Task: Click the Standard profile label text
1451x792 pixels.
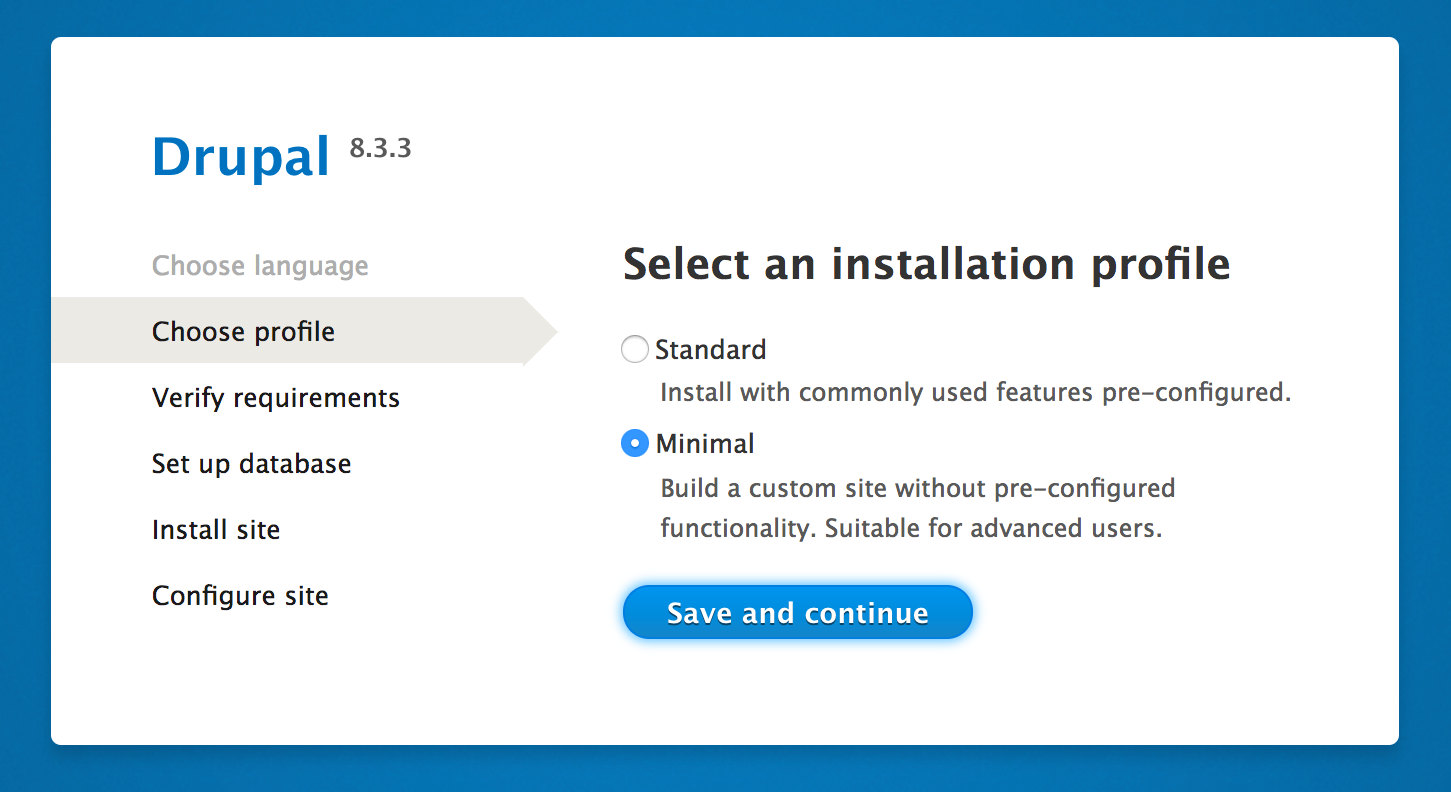Action: [x=711, y=350]
